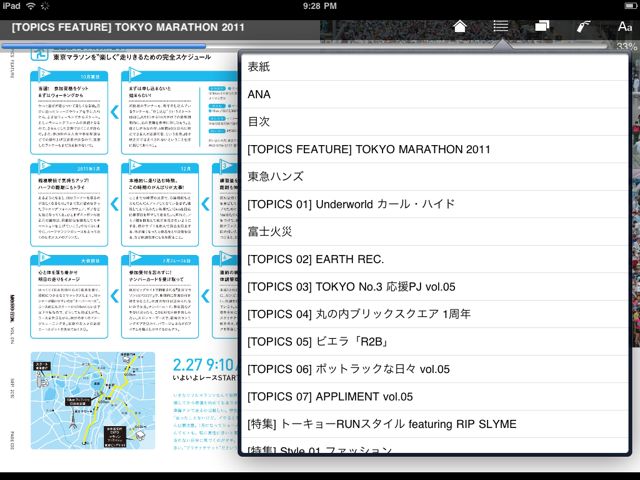Go to the 目次 entry
The width and height of the screenshot is (640, 480).
[x=435, y=122]
